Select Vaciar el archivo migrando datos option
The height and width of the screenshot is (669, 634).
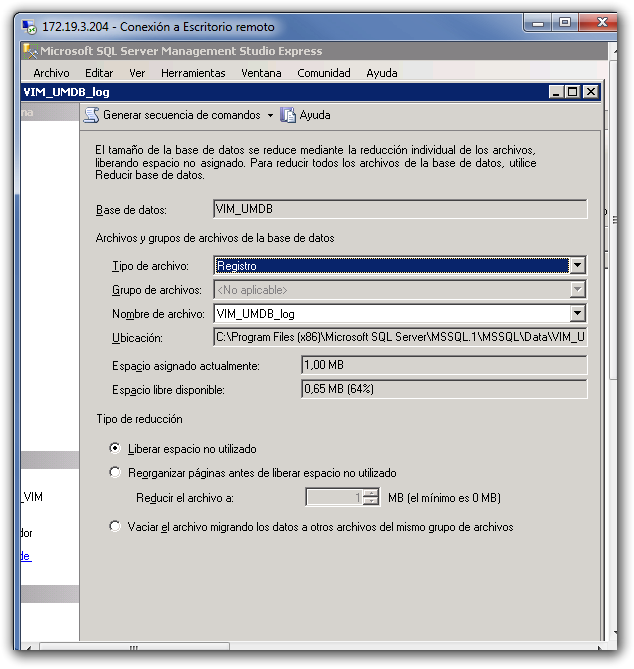[x=116, y=526]
